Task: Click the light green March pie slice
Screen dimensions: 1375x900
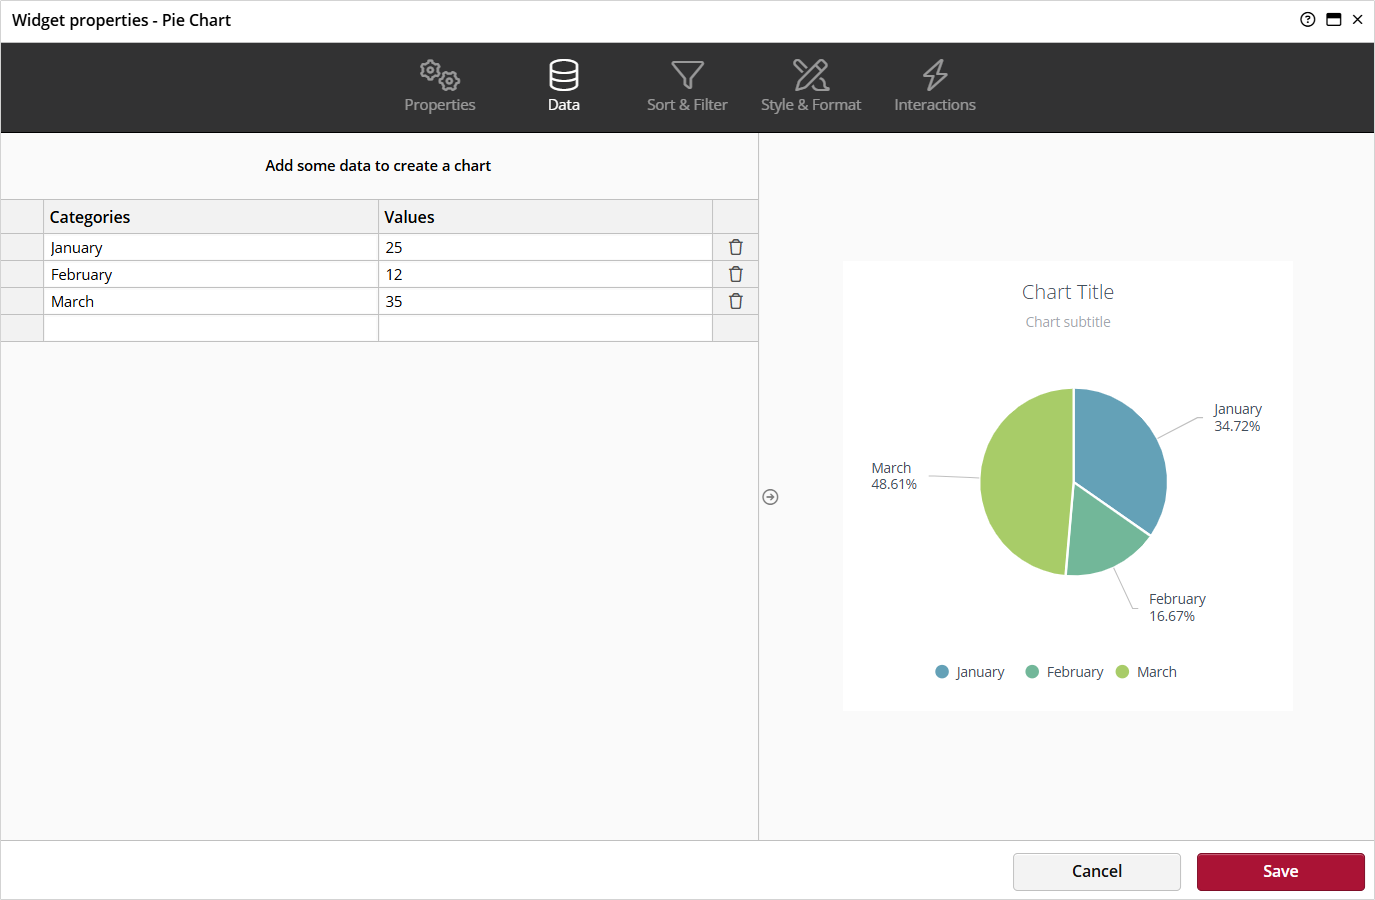Action: click(1025, 482)
